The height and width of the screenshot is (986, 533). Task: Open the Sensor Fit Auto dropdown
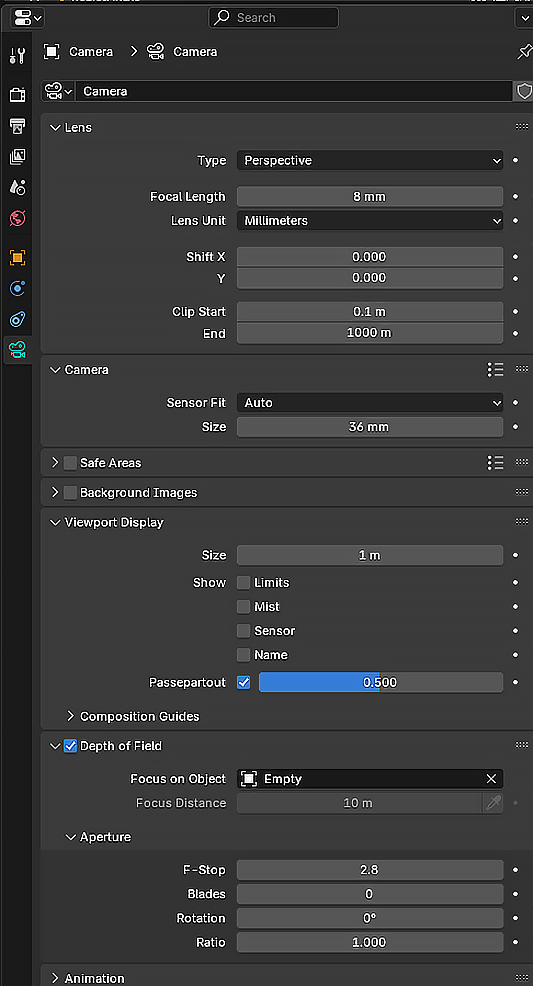pyautogui.click(x=370, y=403)
